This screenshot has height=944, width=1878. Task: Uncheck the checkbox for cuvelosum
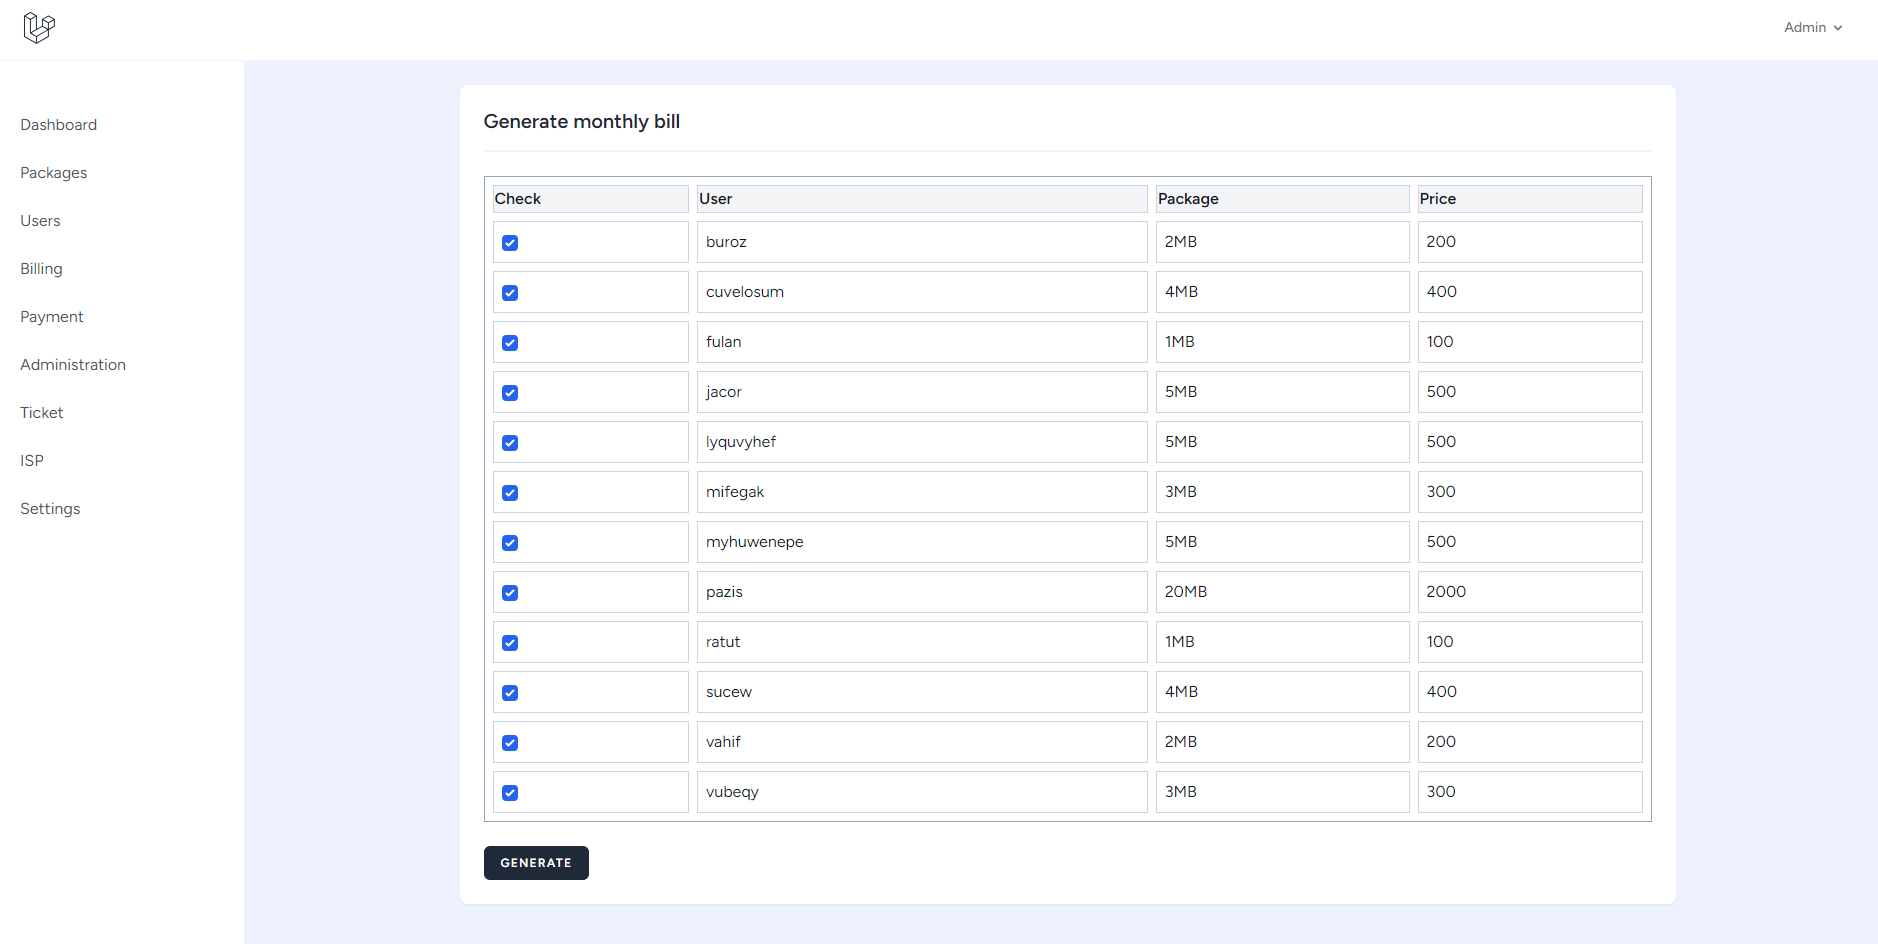coord(510,292)
